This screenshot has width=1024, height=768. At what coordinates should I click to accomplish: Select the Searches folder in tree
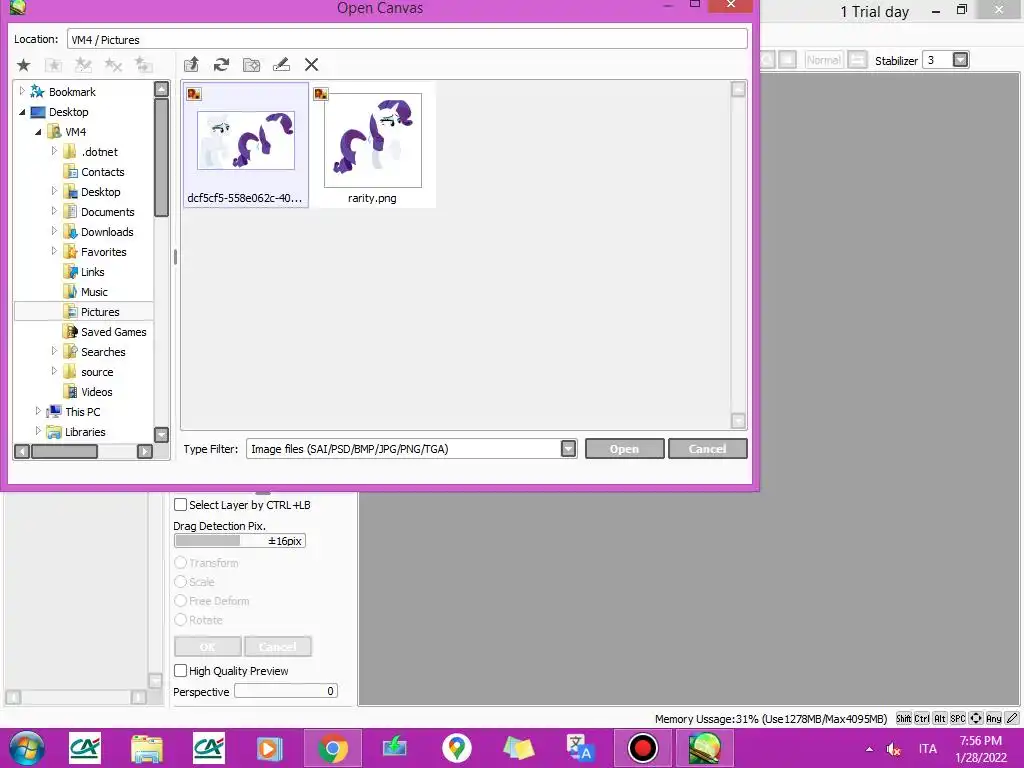coord(103,352)
